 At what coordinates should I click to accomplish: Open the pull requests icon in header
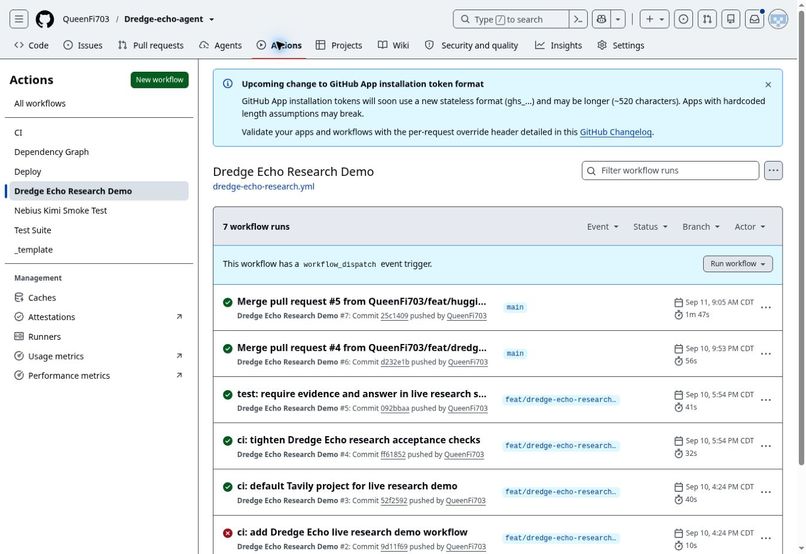pos(707,19)
